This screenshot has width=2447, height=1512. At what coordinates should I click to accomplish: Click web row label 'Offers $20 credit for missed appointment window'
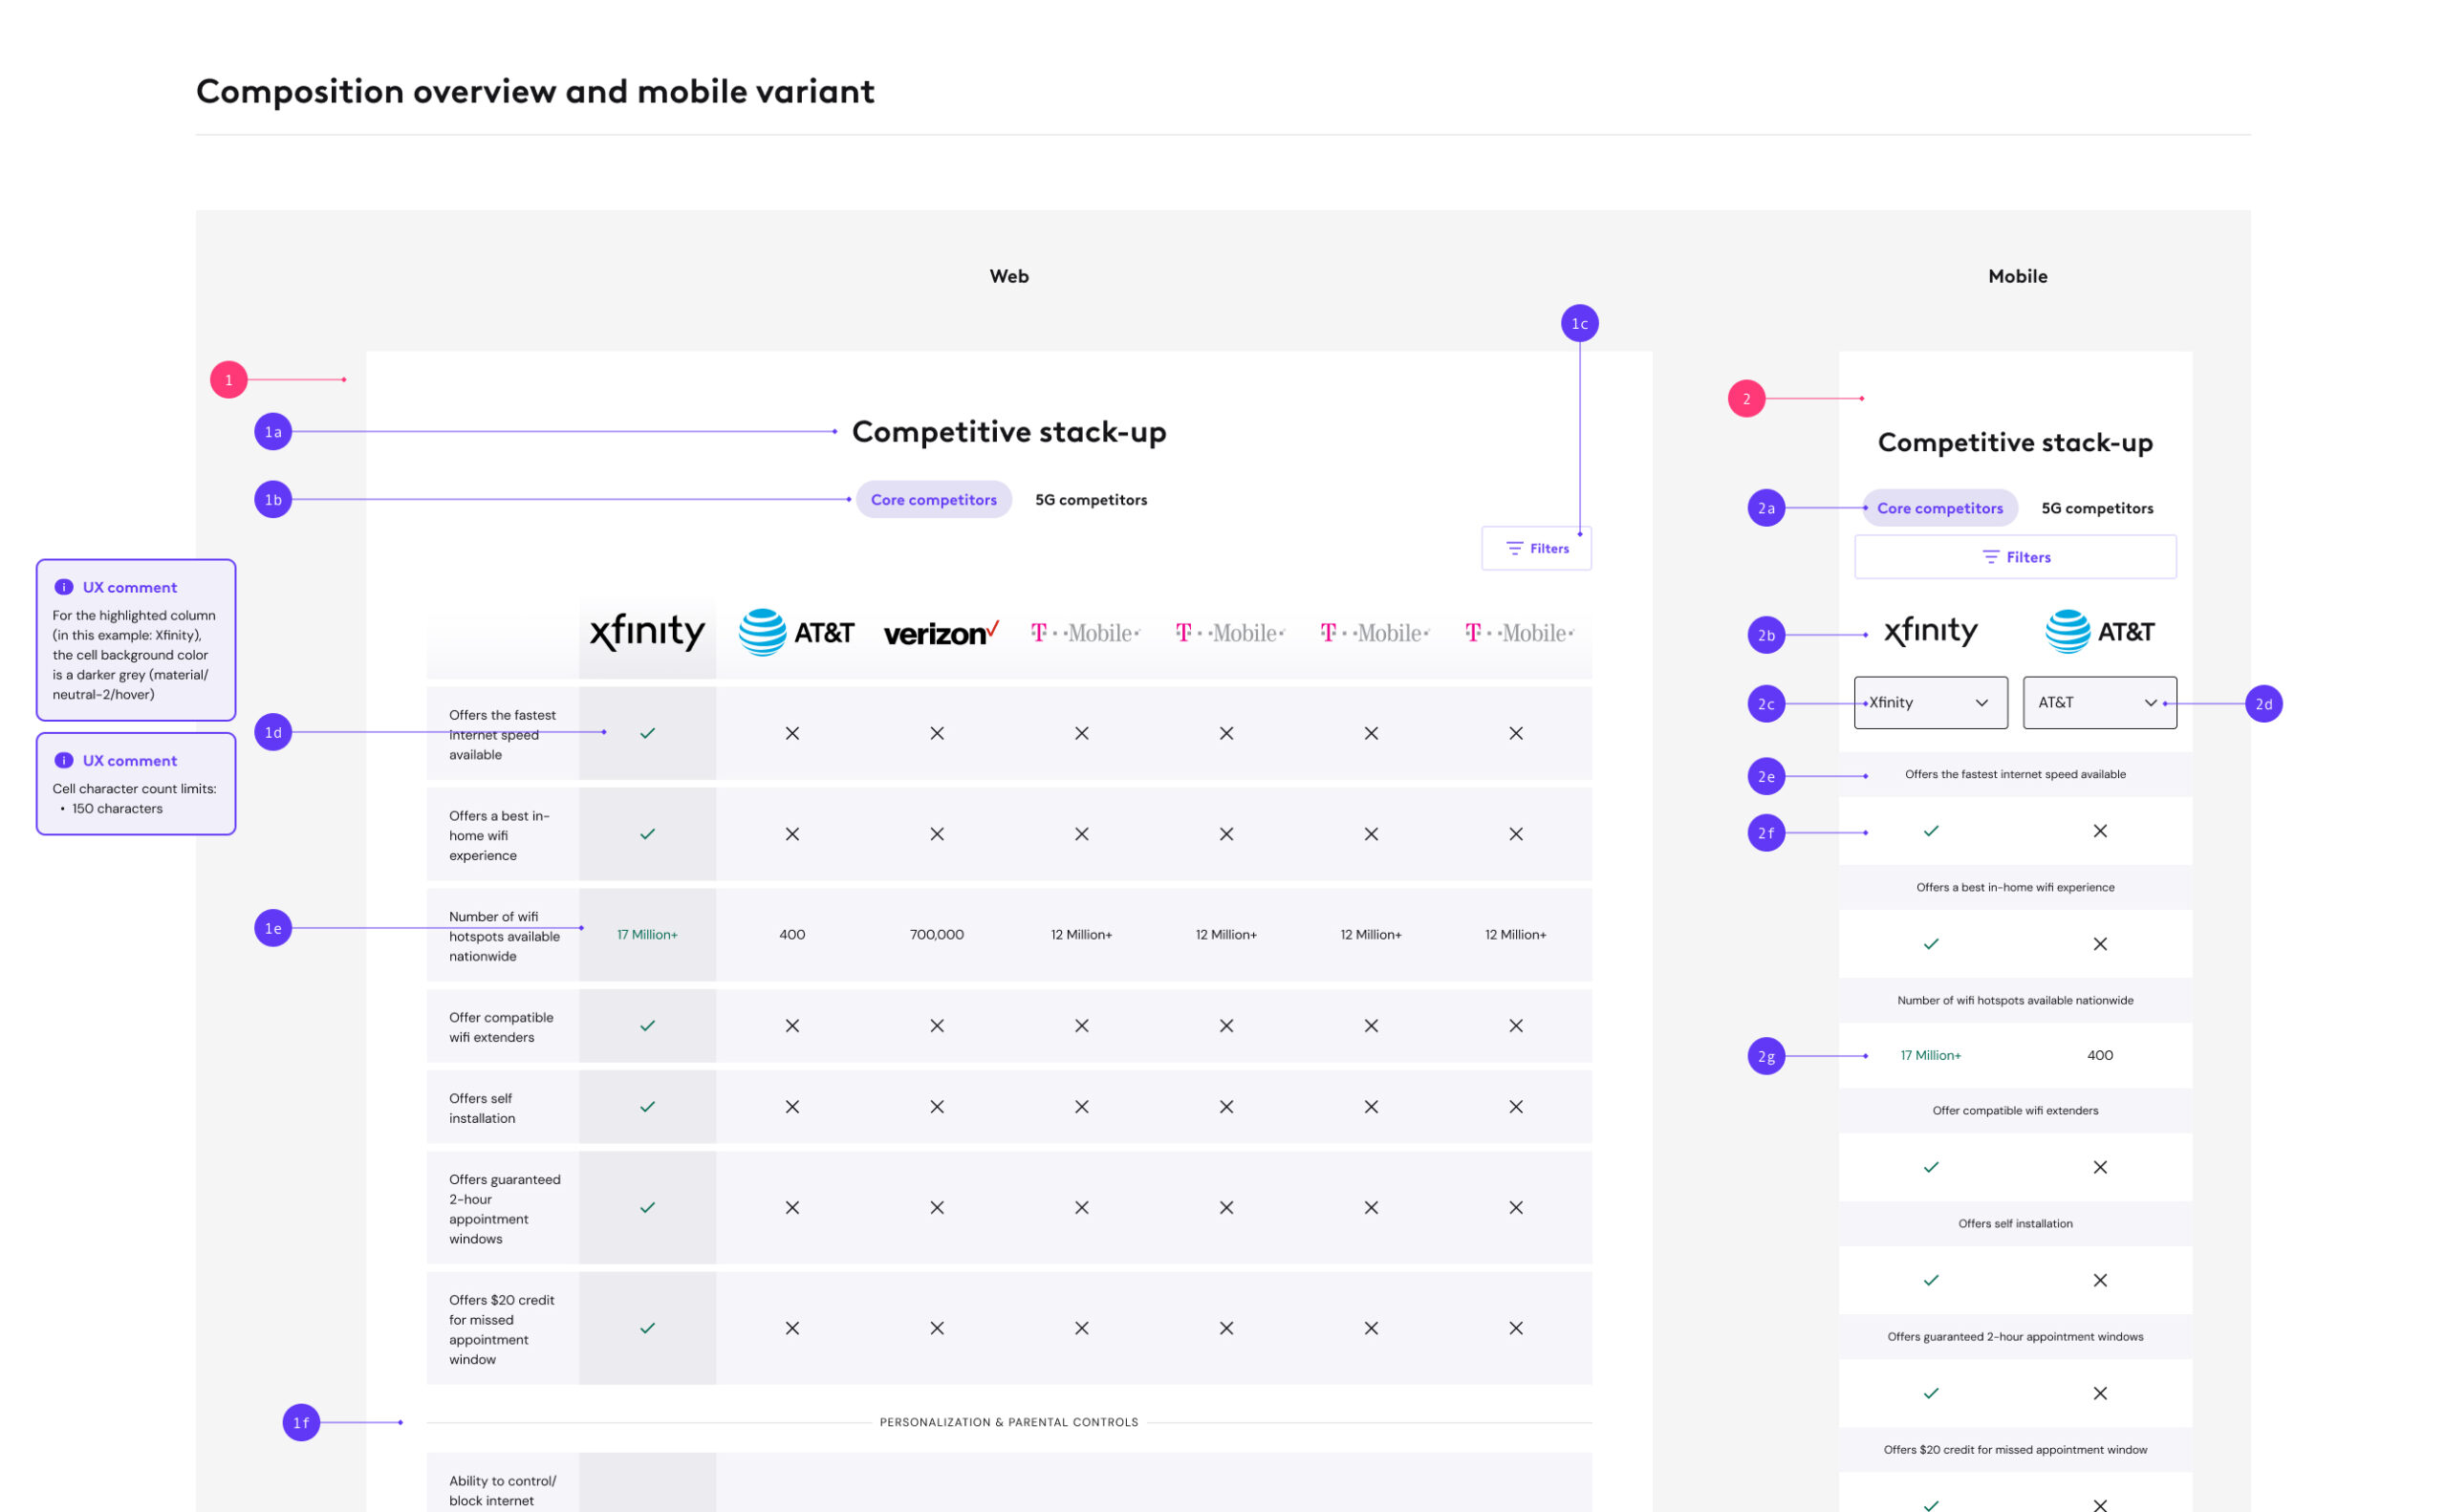(x=502, y=1329)
